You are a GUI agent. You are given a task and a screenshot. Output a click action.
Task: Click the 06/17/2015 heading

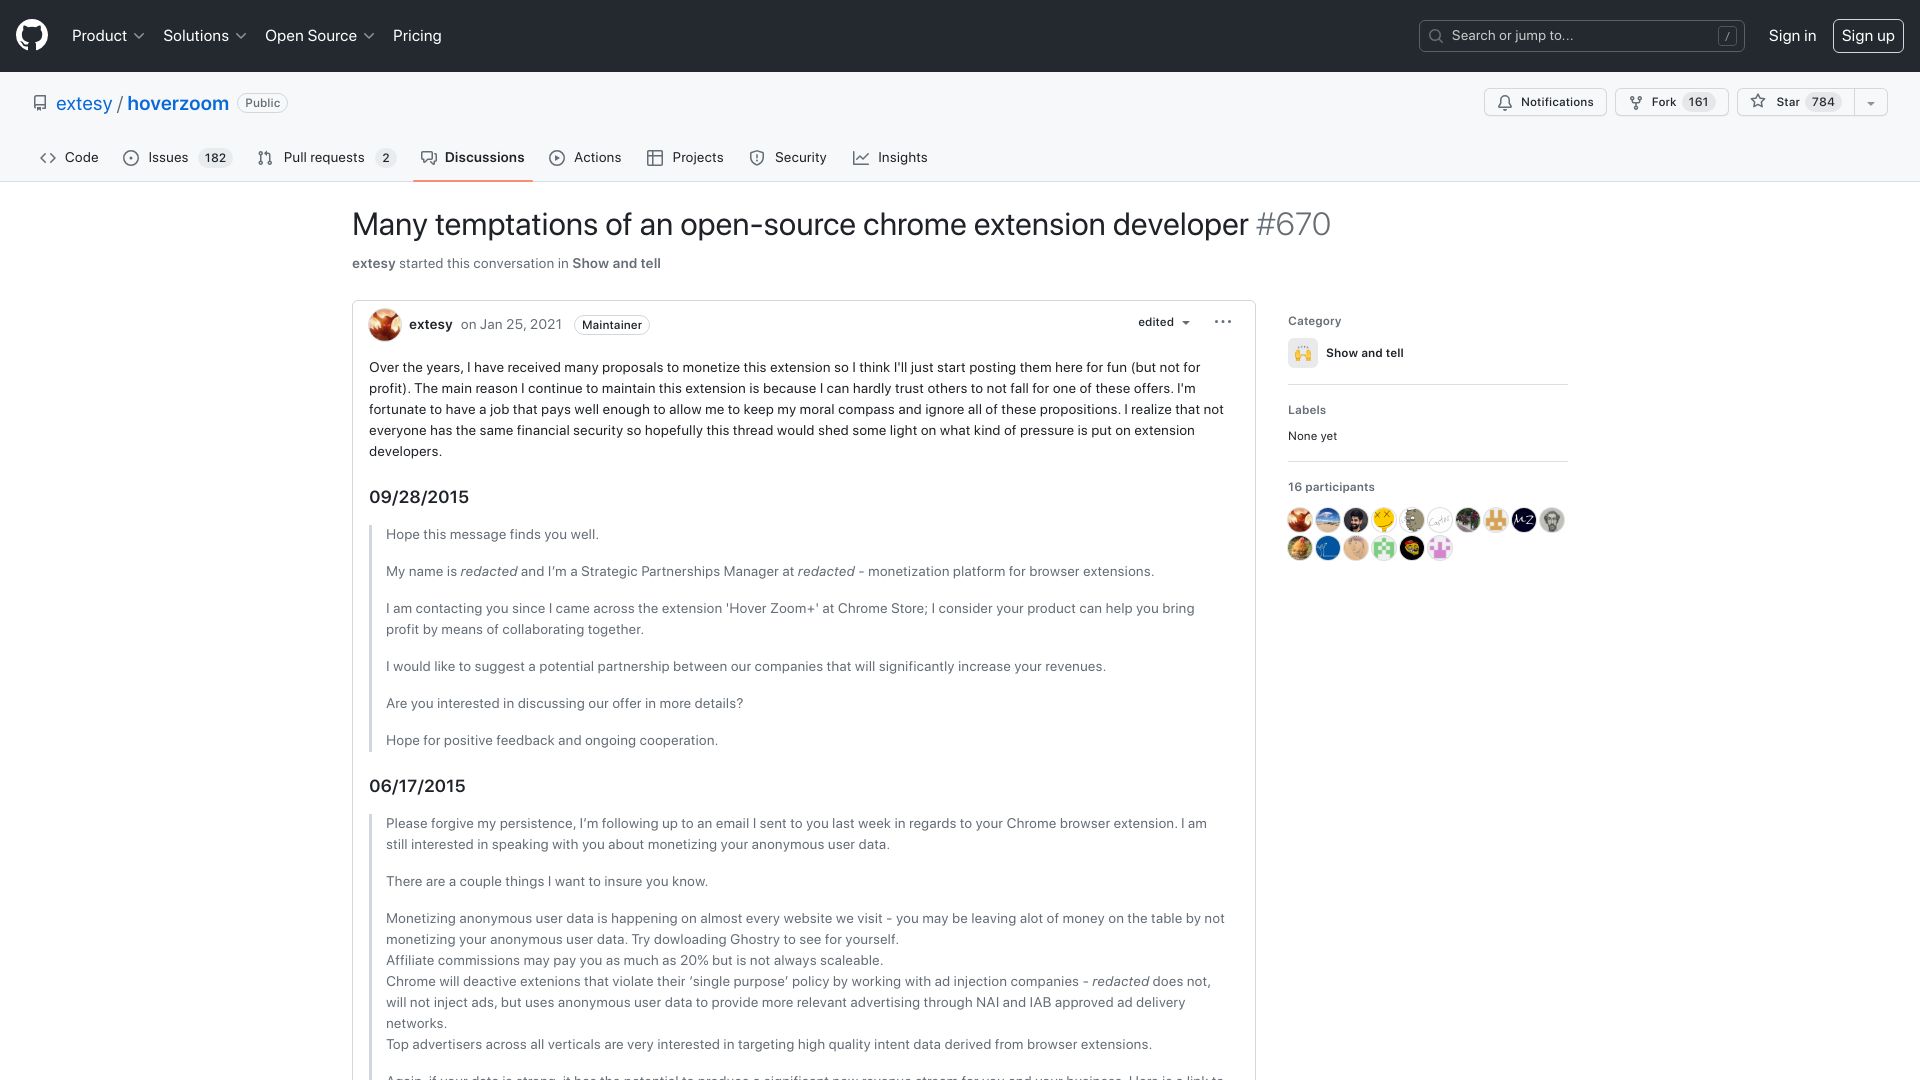point(417,786)
